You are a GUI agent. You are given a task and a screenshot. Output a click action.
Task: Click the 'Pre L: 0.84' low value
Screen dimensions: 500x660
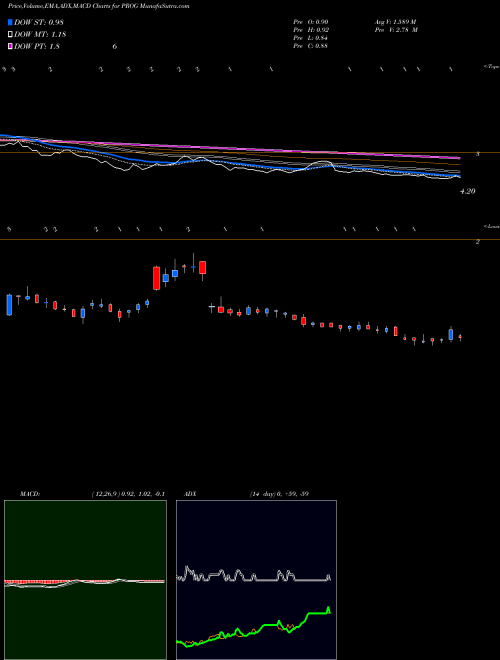[311, 38]
